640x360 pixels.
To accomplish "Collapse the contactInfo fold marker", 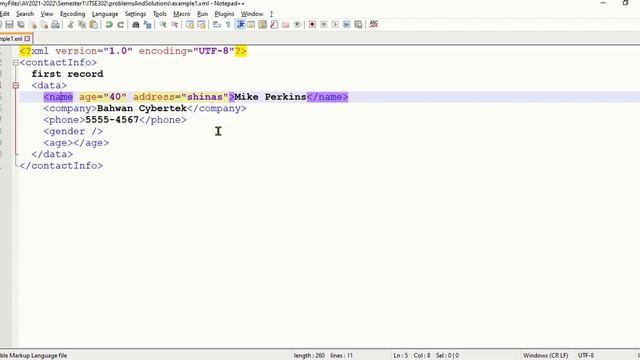I will tap(16, 62).
